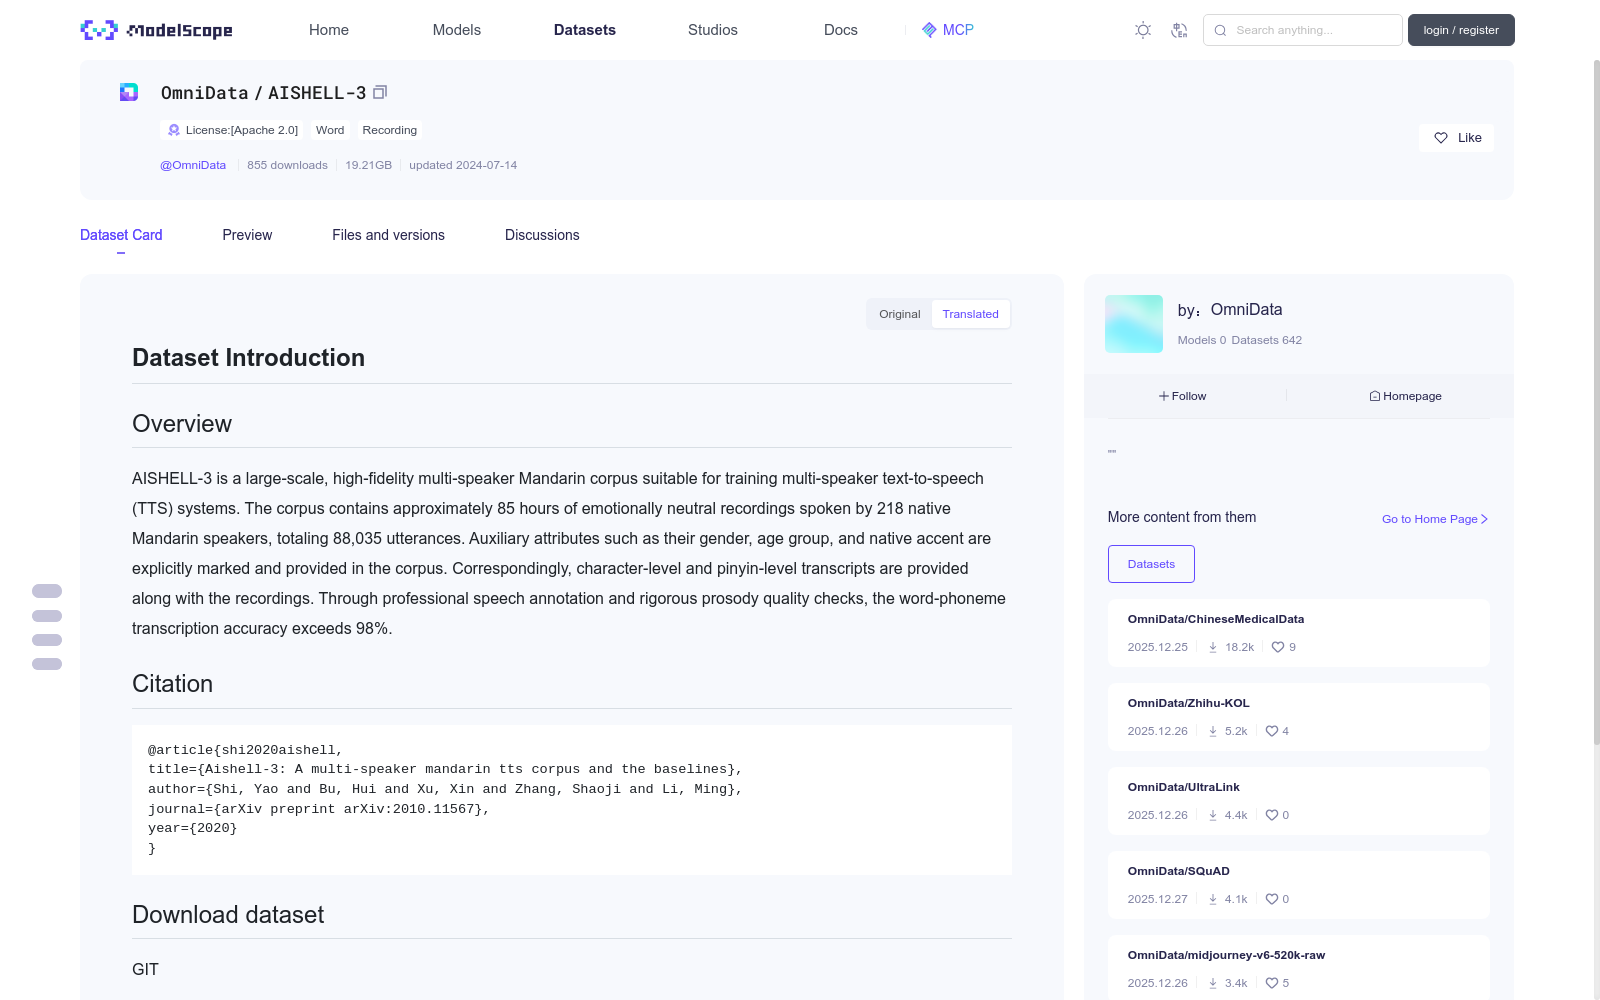Click the heart icon on Zhihu-KOL card
Image resolution: width=1600 pixels, height=1000 pixels.
tap(1272, 731)
